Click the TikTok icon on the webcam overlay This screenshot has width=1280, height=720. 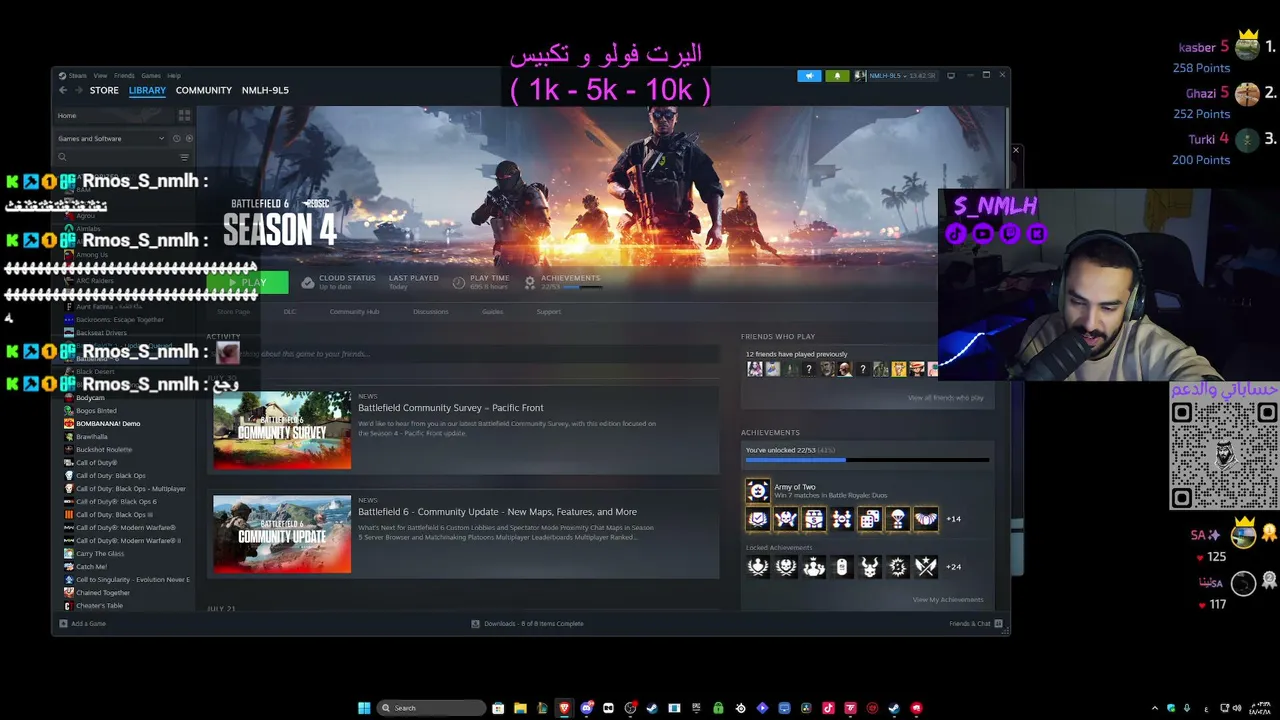tap(956, 234)
